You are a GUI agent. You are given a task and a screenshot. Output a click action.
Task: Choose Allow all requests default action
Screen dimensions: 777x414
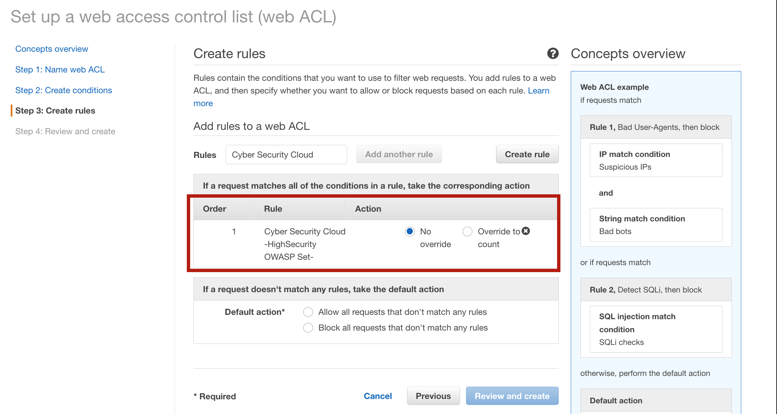[308, 312]
